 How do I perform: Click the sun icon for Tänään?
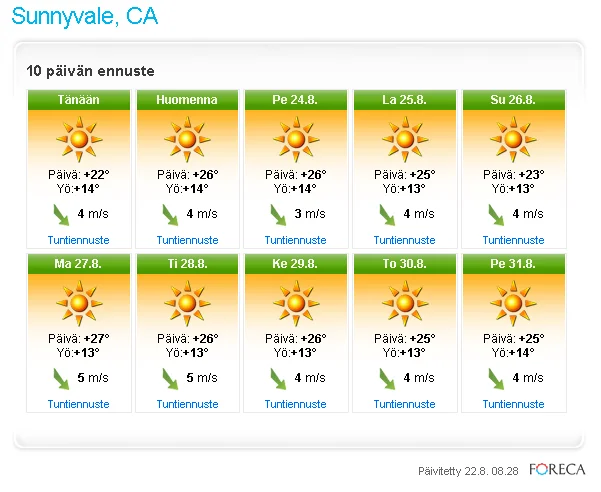(x=78, y=136)
